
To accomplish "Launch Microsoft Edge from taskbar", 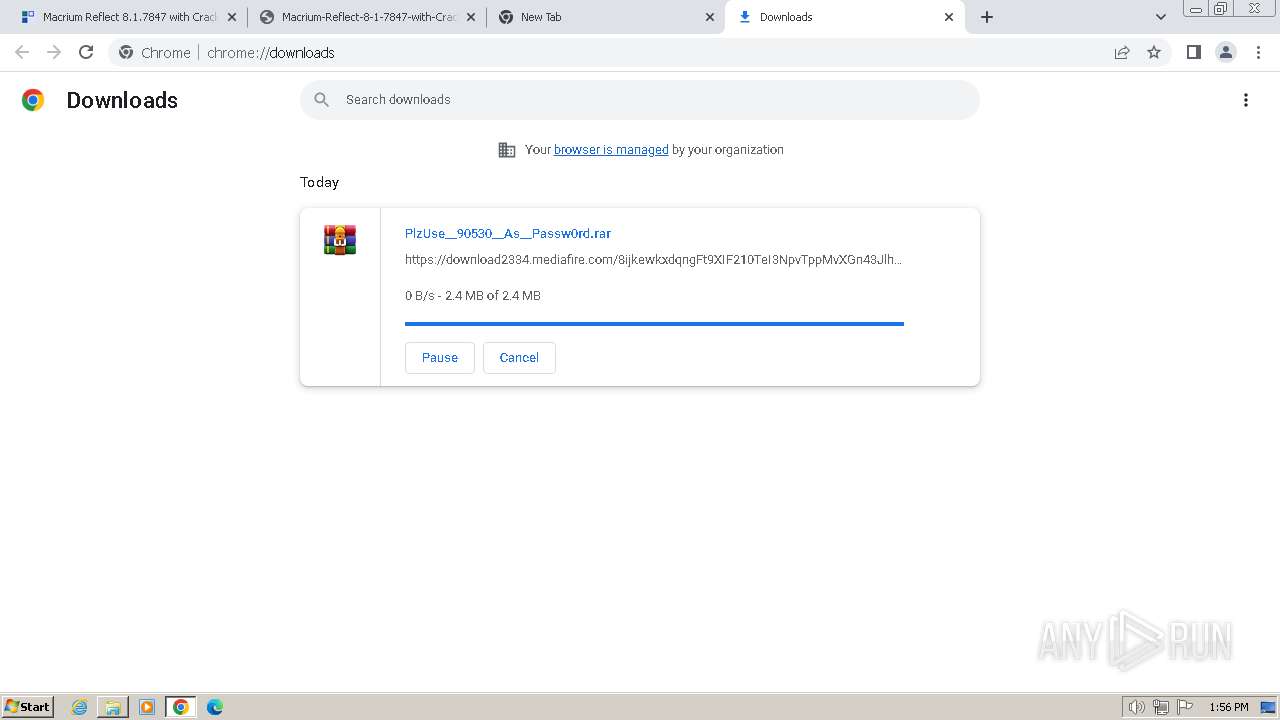I will coord(215,707).
